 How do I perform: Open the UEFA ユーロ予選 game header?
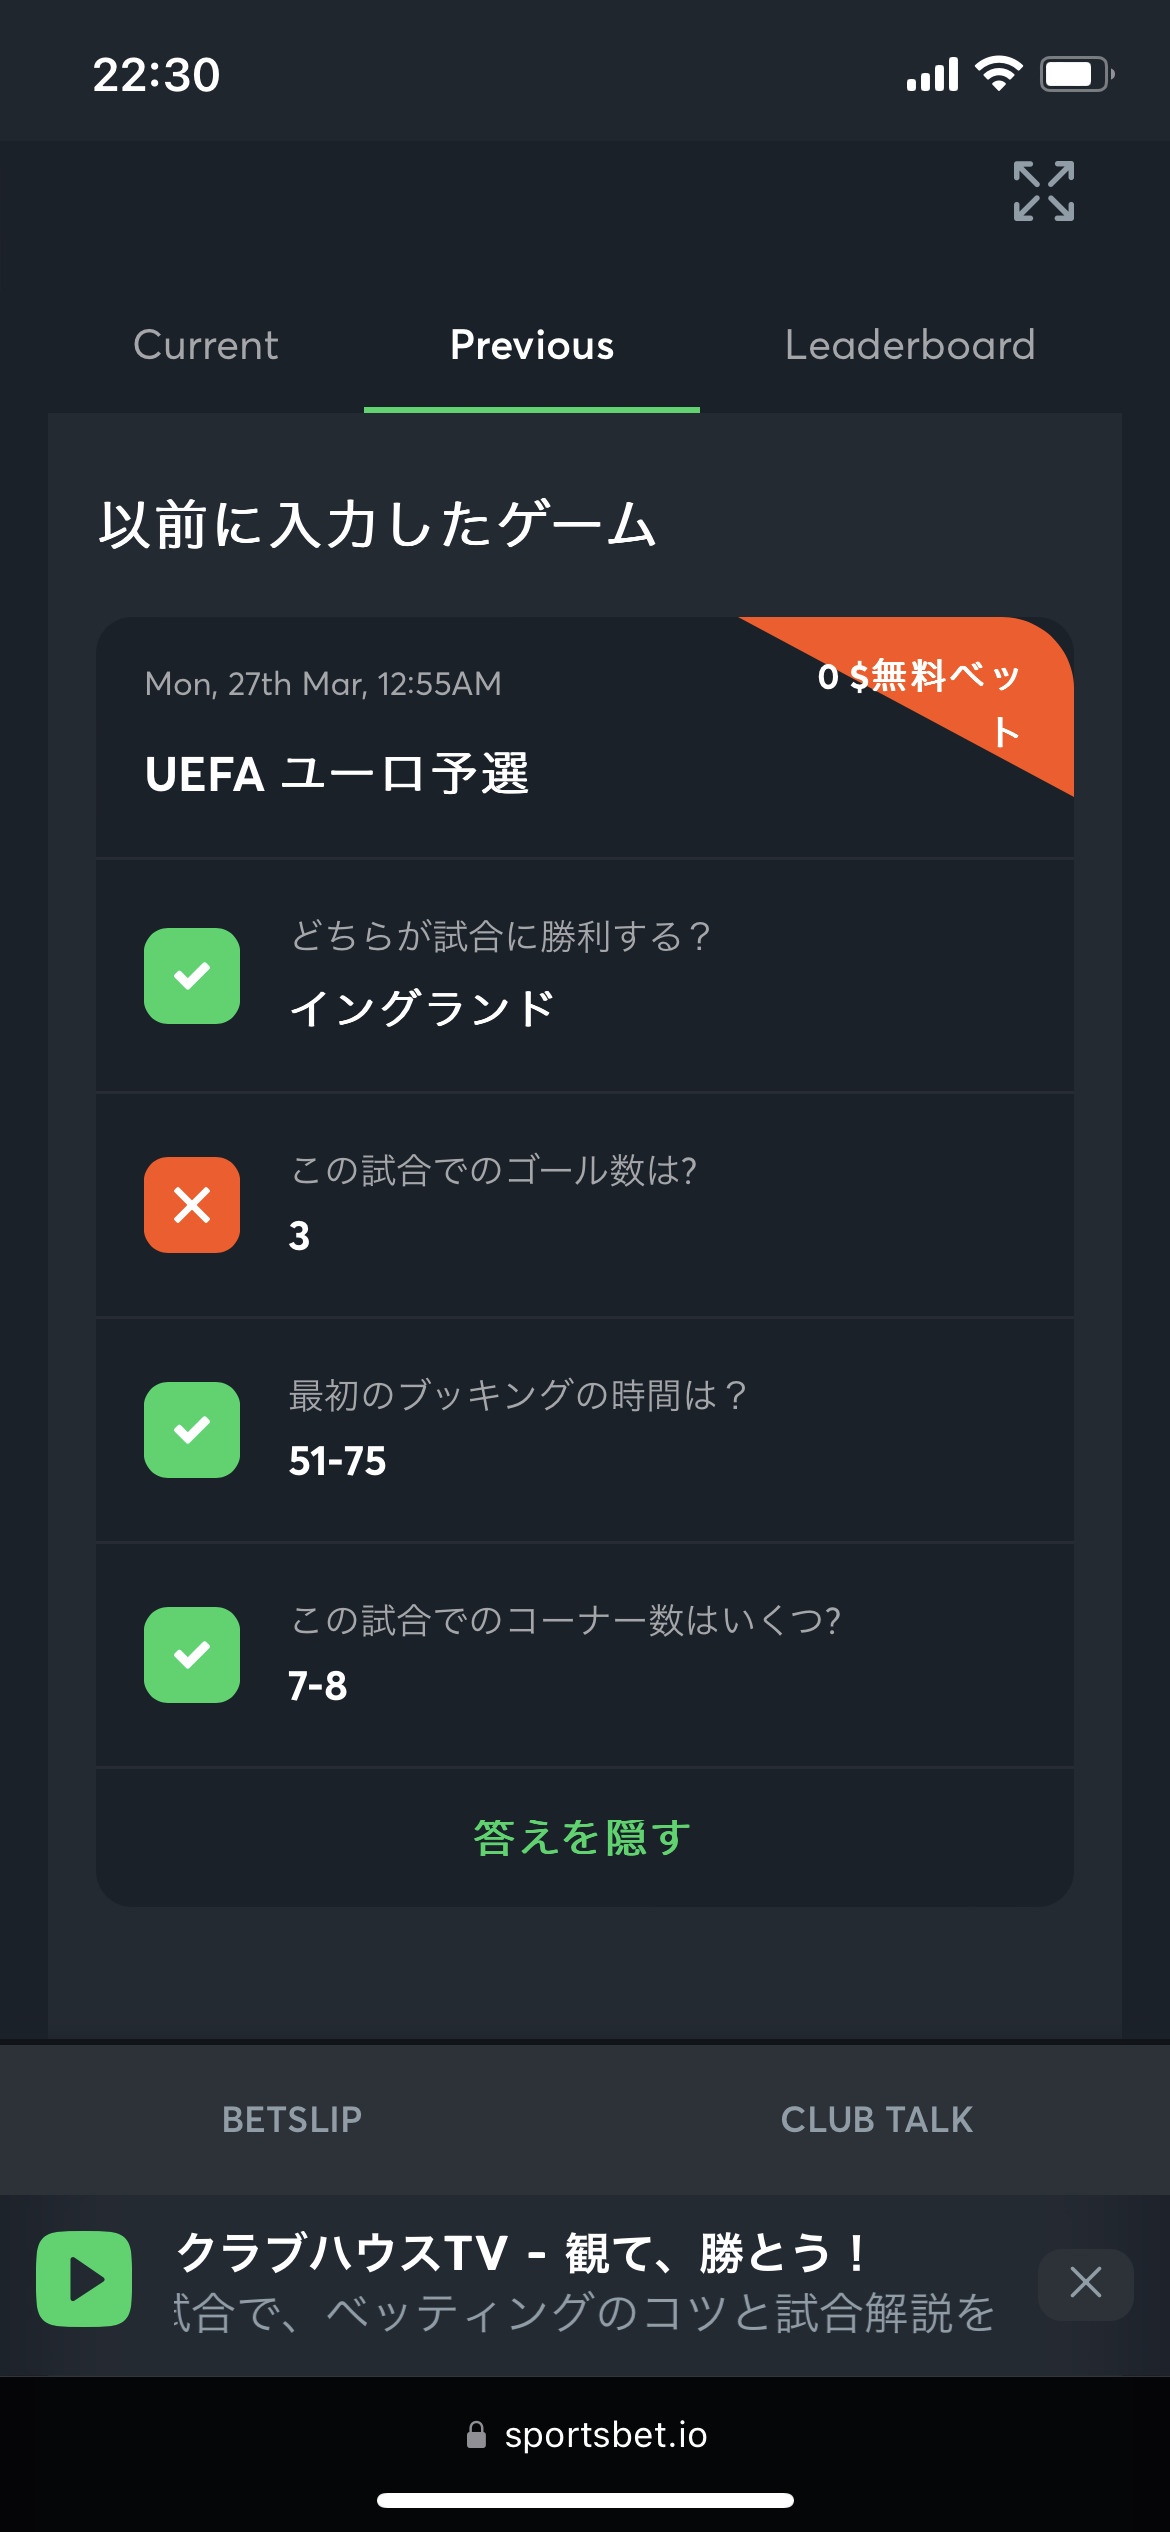(337, 774)
